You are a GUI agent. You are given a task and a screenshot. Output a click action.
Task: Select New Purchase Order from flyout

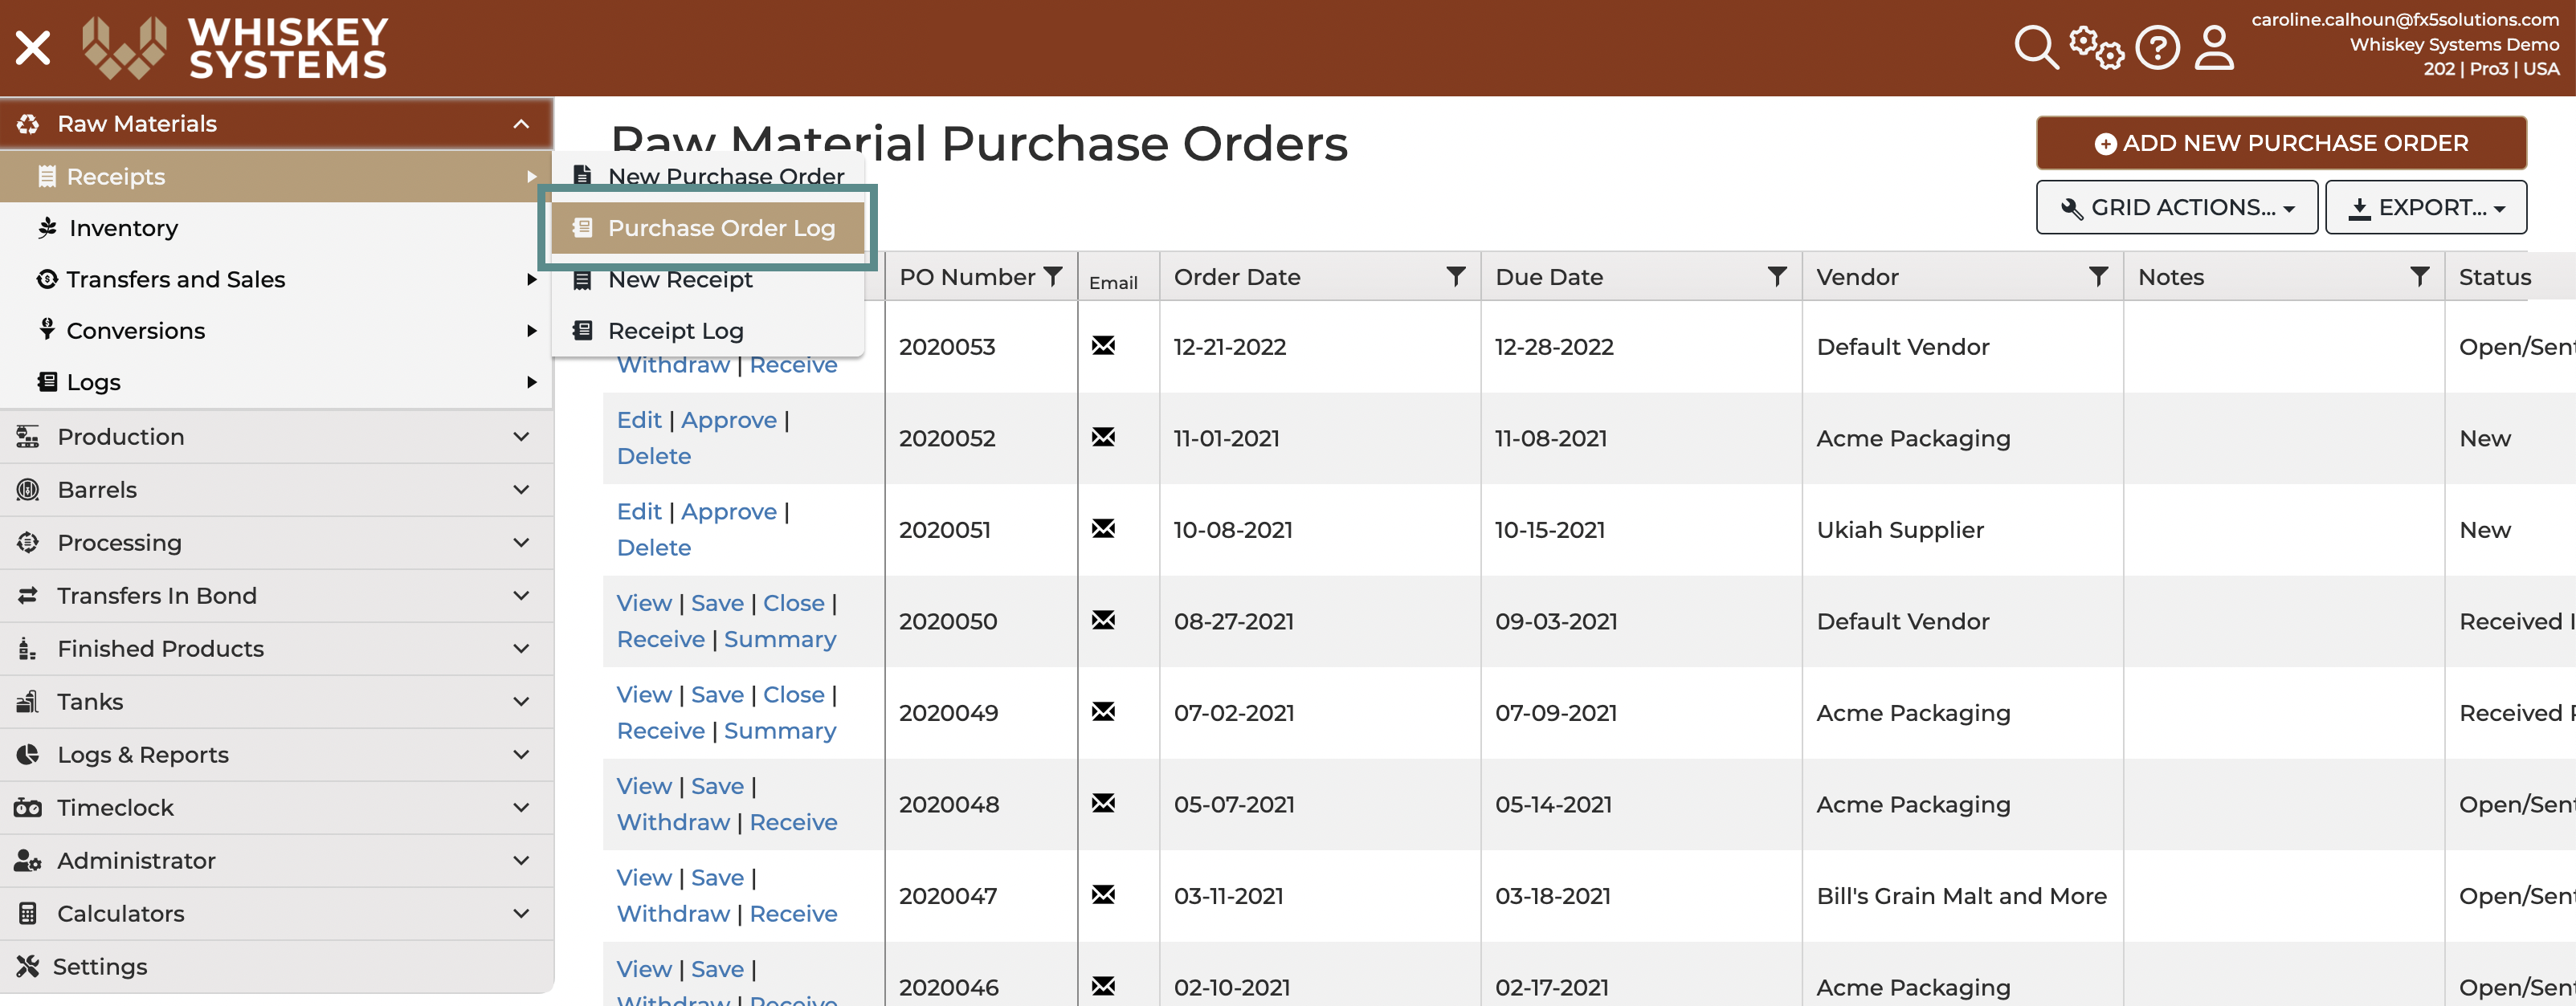[708, 177]
